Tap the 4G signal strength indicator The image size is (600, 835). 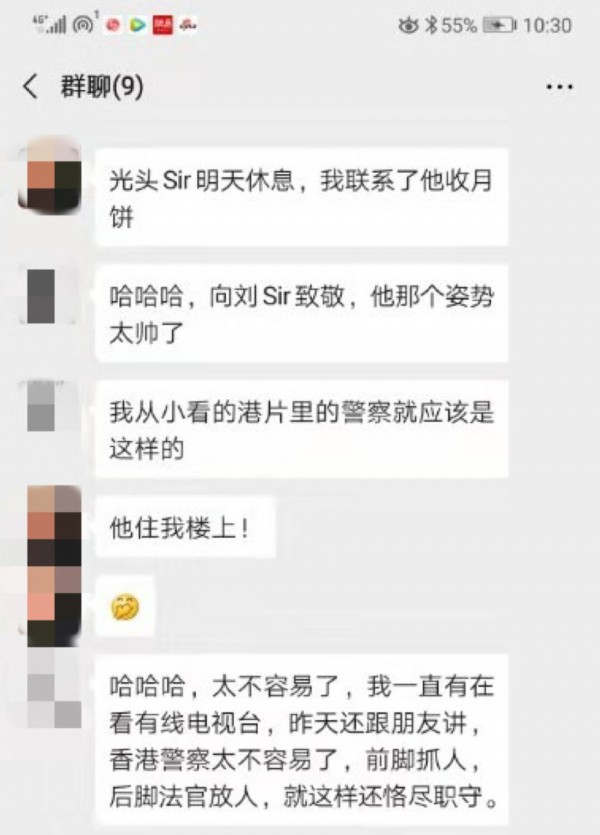50,24
